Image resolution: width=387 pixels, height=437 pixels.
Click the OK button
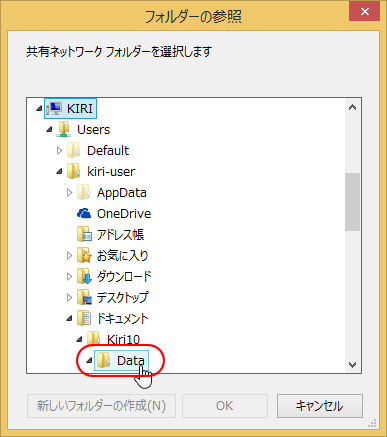point(225,406)
